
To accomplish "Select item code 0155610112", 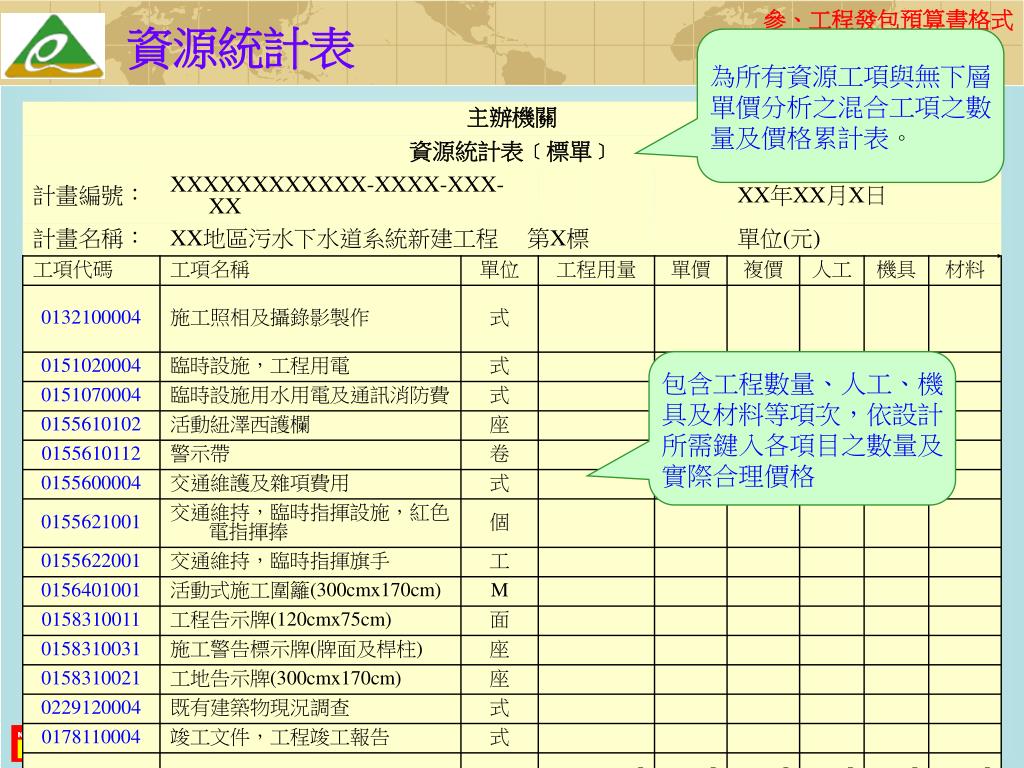I will [91, 454].
